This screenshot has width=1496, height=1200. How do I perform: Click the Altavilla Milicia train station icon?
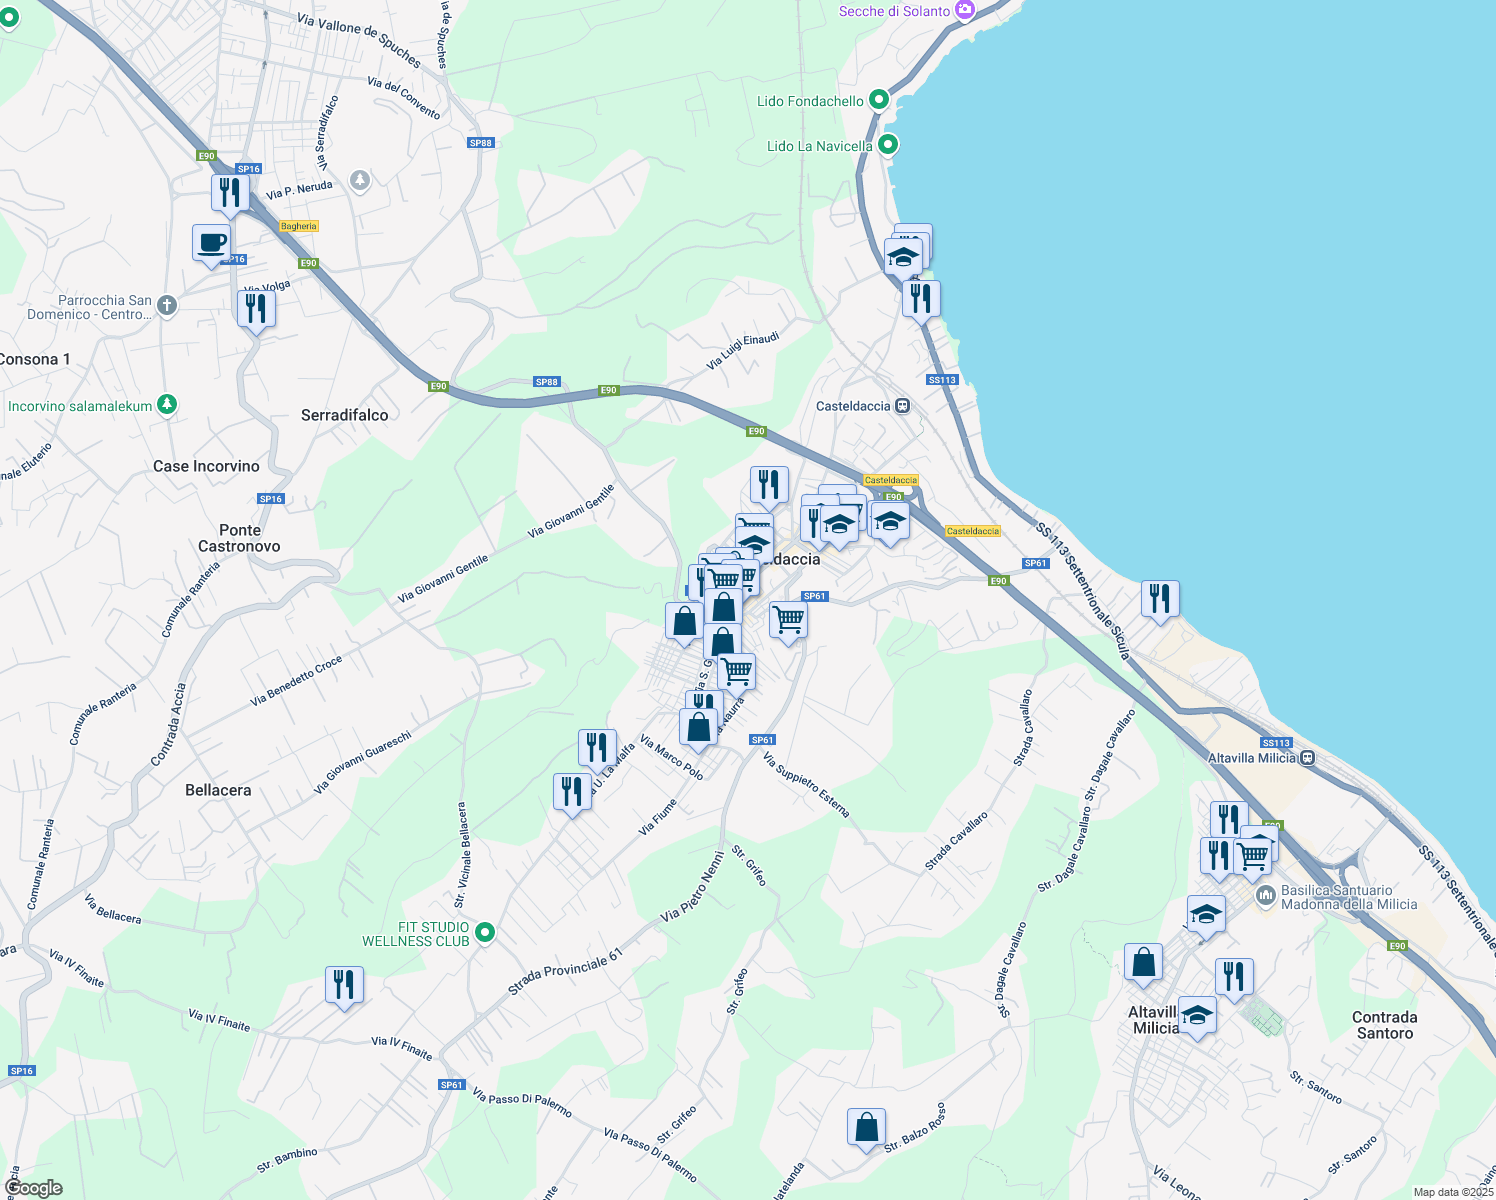pos(1307,758)
